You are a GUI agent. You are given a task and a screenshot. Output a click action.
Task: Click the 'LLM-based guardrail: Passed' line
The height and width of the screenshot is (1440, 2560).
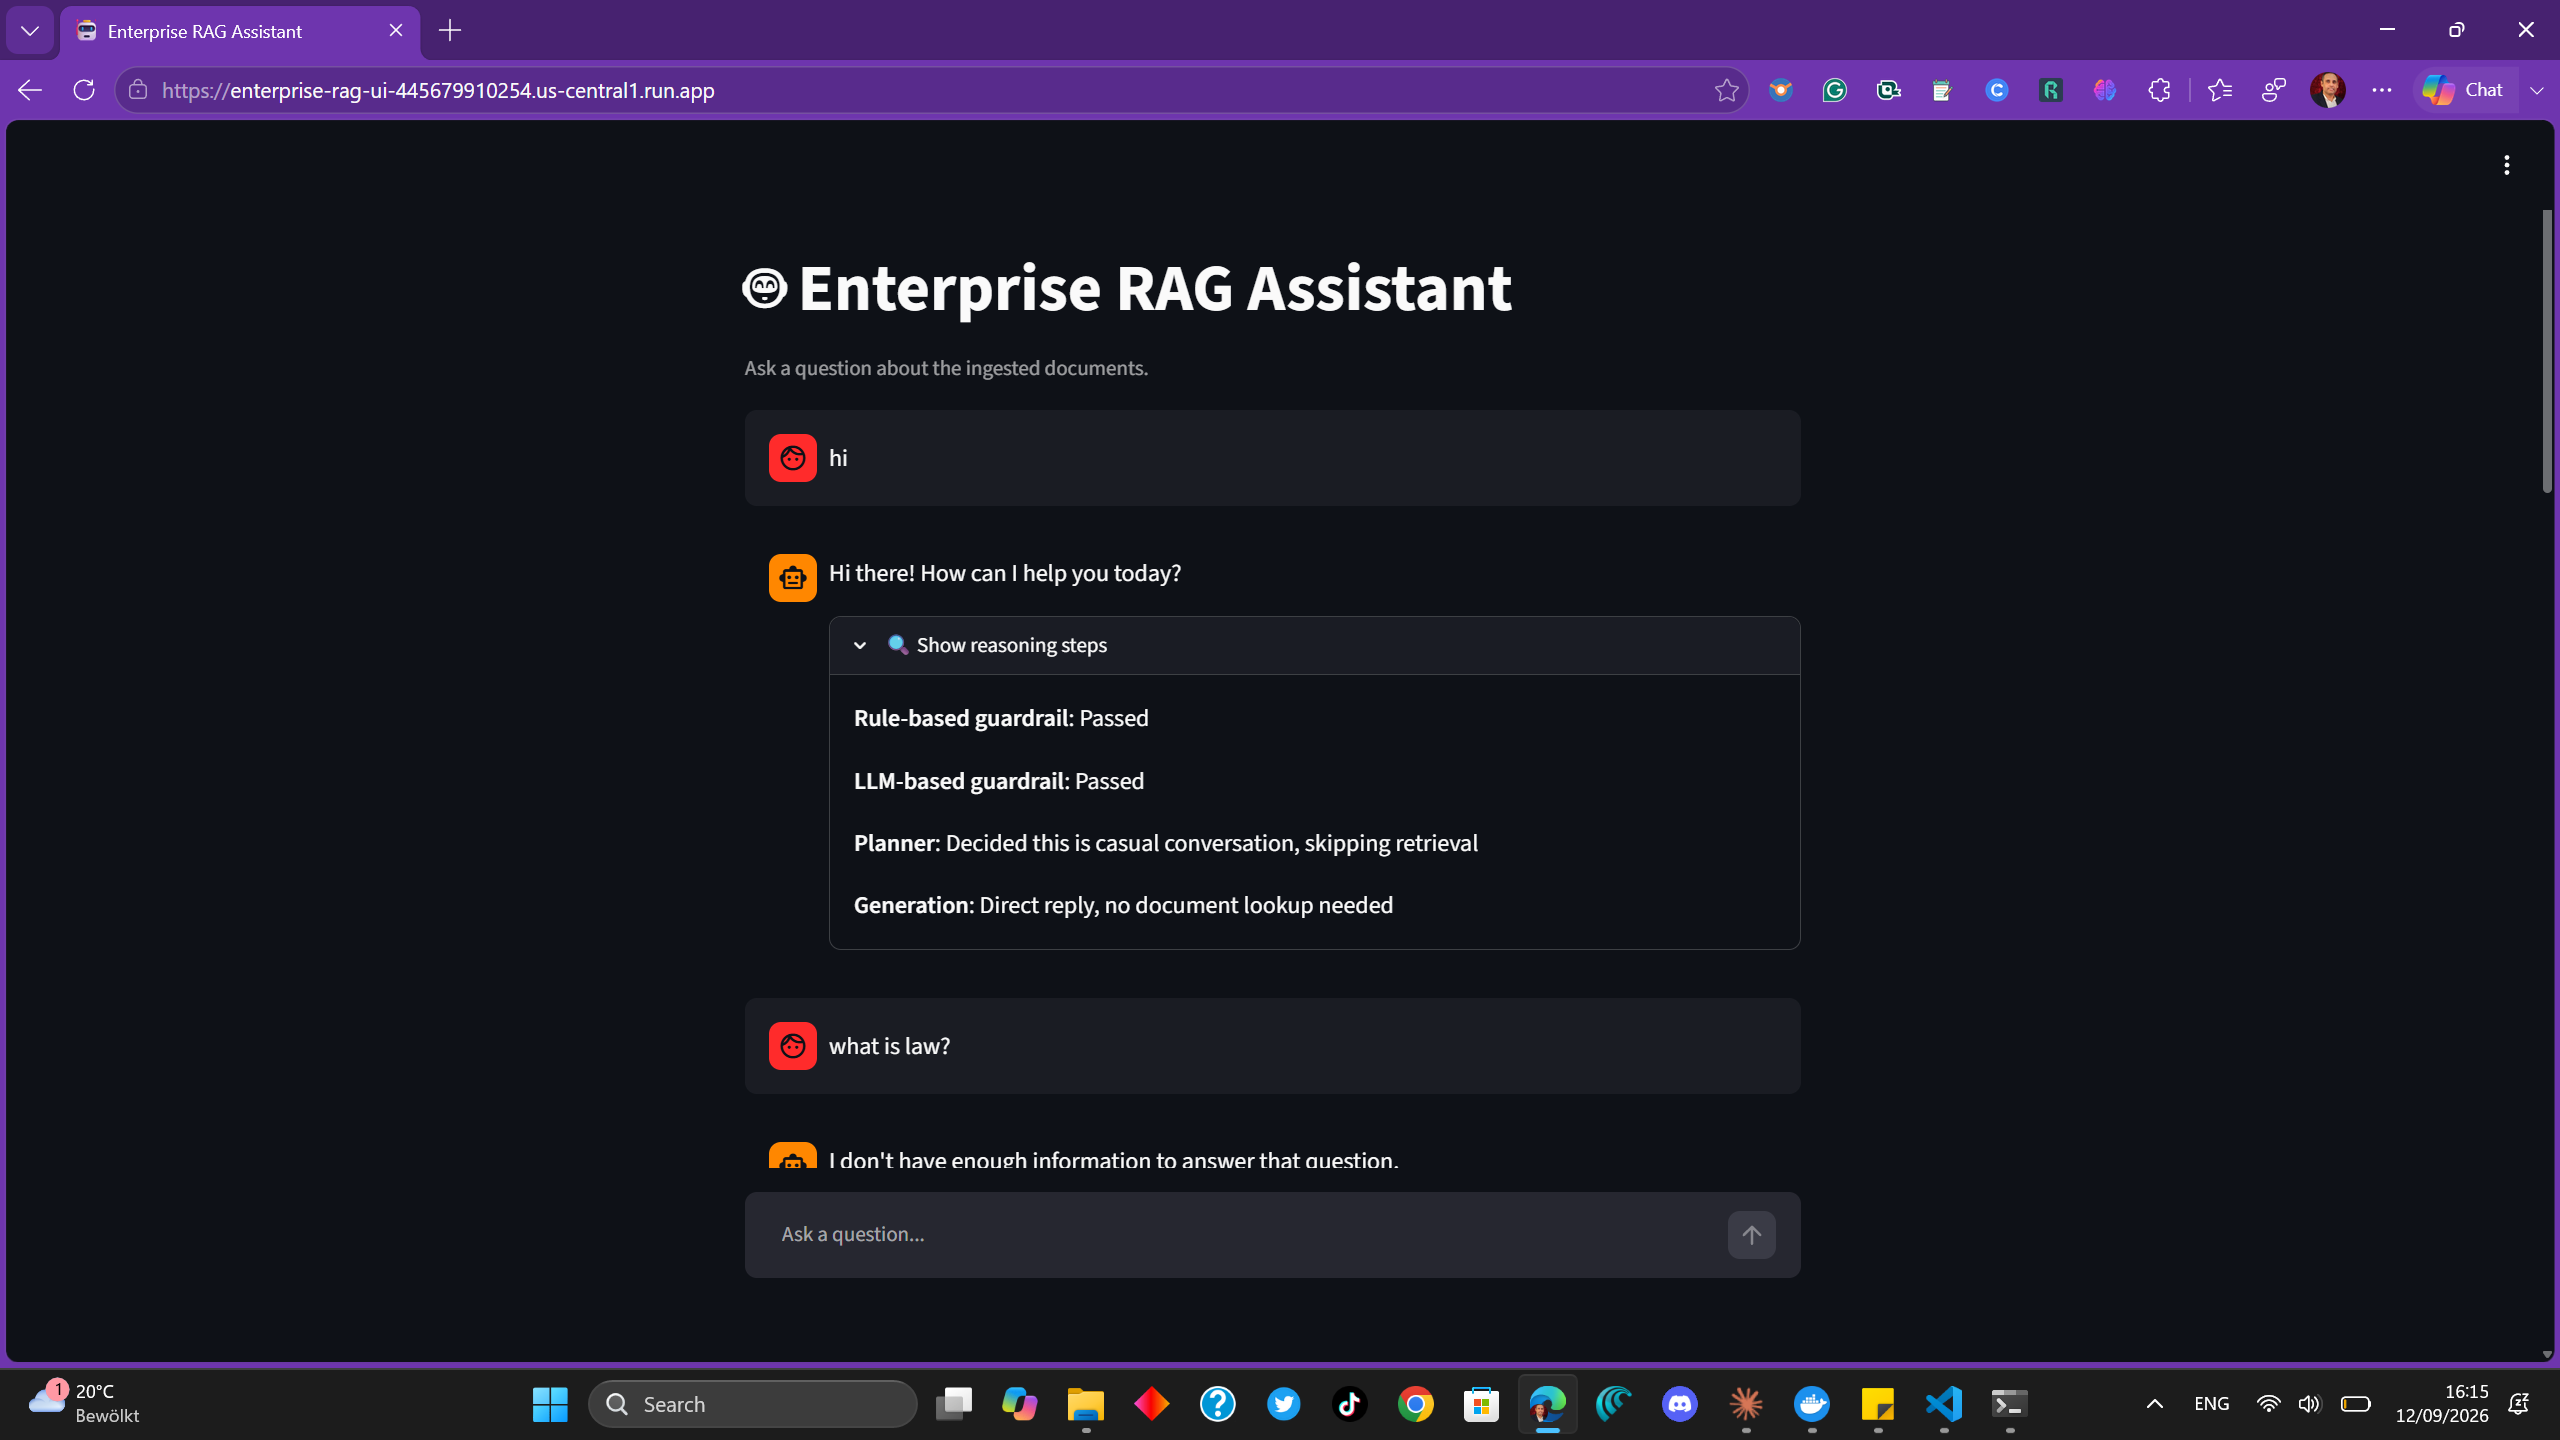coord(999,781)
